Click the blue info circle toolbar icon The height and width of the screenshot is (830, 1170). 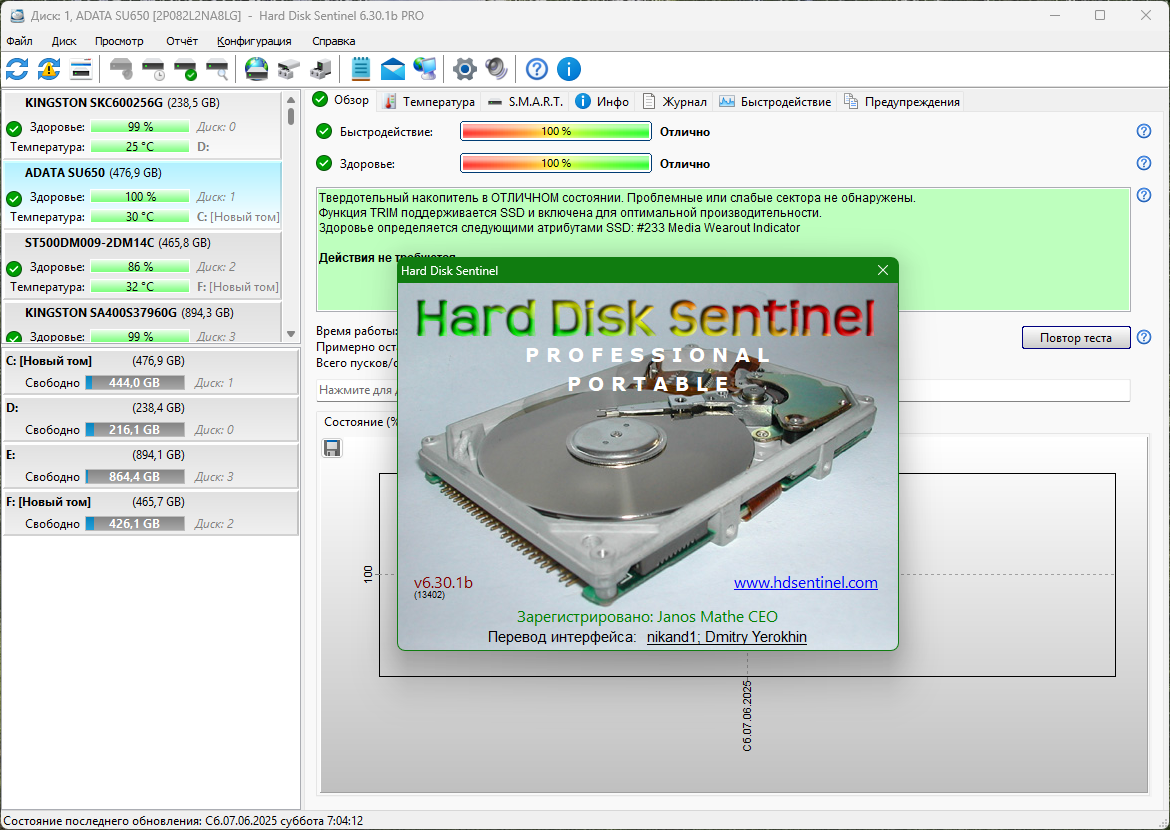coord(569,69)
